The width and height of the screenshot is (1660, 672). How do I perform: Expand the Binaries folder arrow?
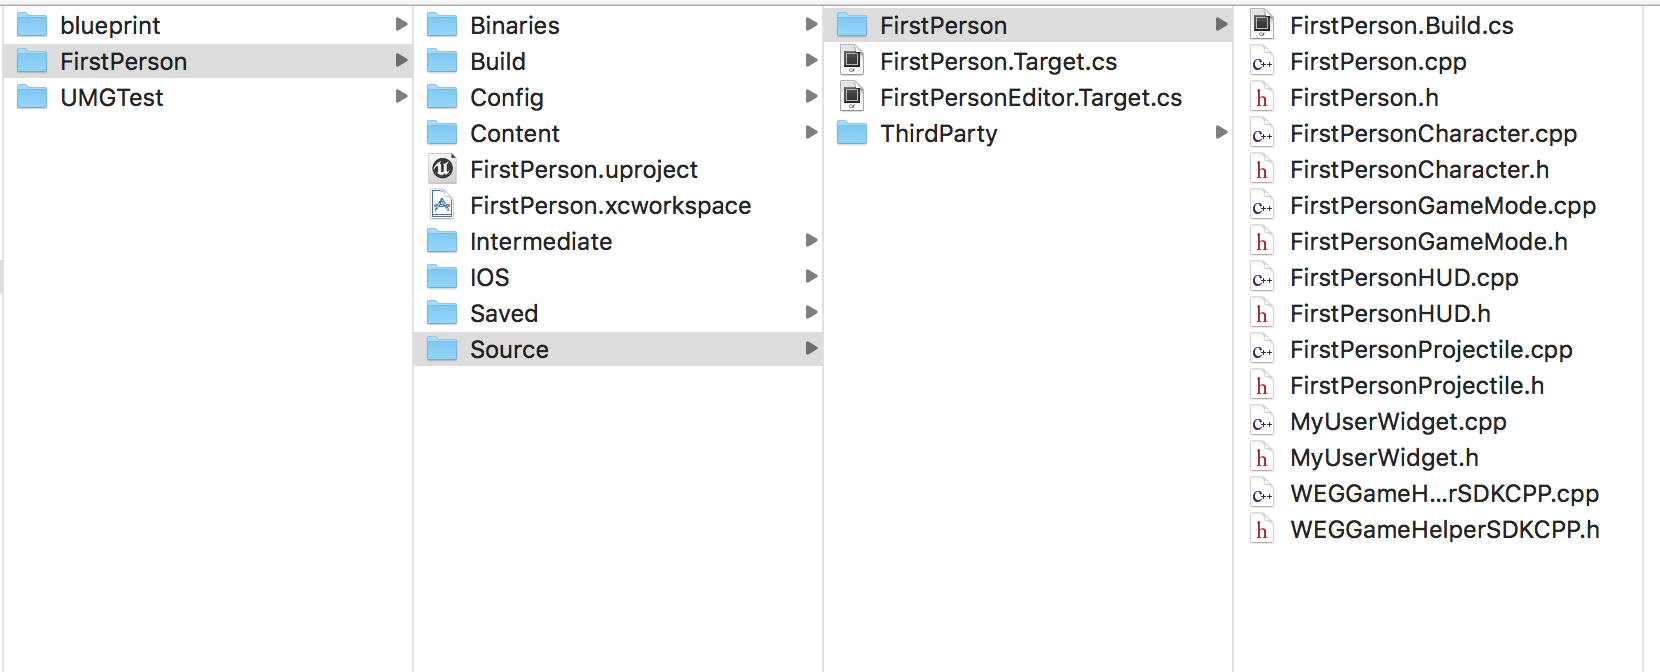click(811, 24)
